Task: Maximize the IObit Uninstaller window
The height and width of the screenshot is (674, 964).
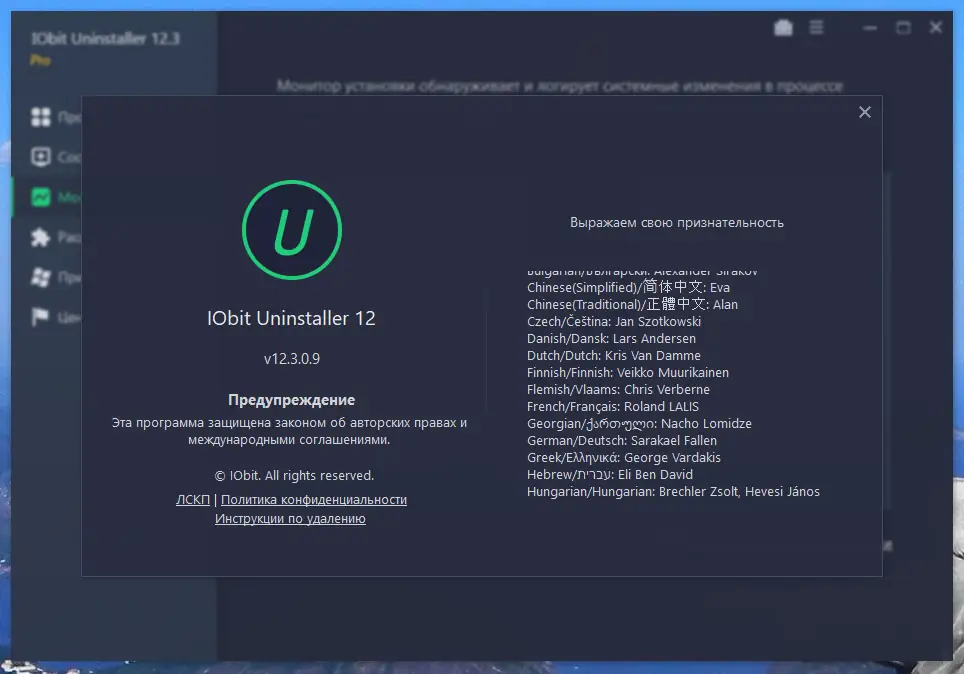Action: point(903,28)
